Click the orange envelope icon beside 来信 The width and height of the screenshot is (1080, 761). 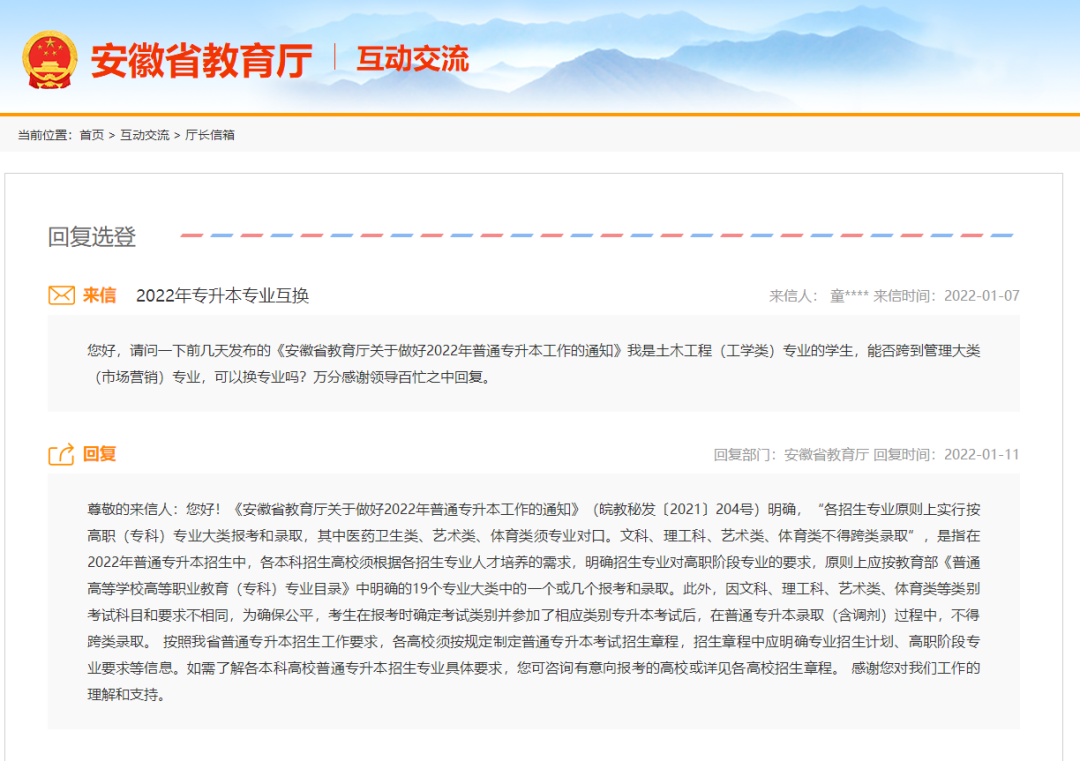pos(62,295)
